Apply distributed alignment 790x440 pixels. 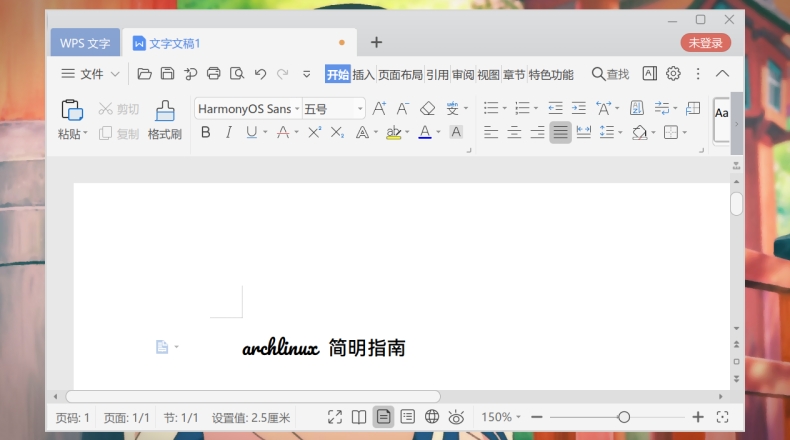coord(583,133)
